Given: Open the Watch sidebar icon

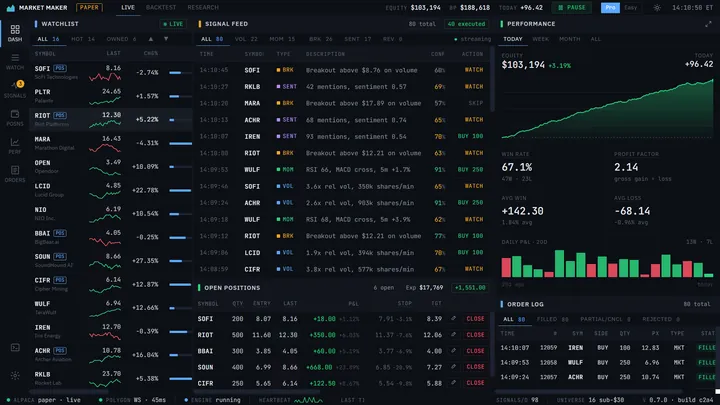Looking at the screenshot, I should pos(15,61).
